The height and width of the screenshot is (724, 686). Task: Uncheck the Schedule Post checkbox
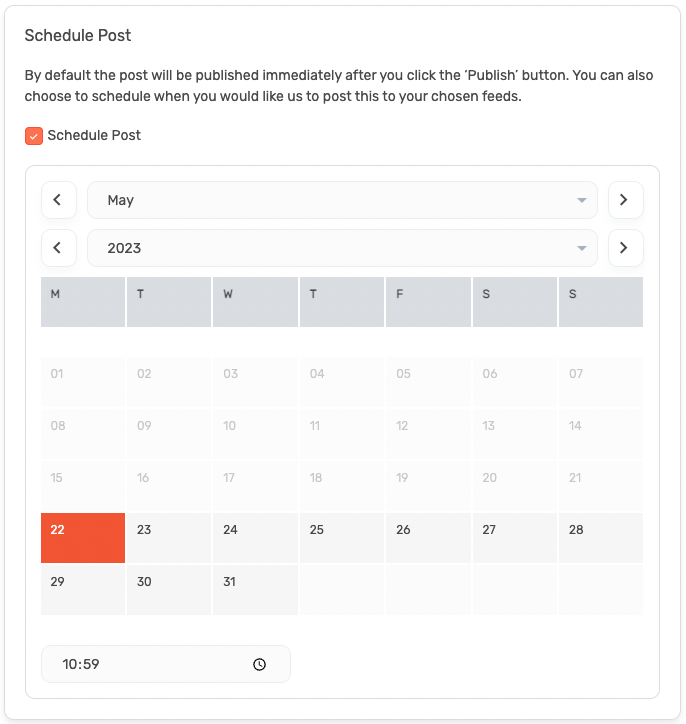34,136
